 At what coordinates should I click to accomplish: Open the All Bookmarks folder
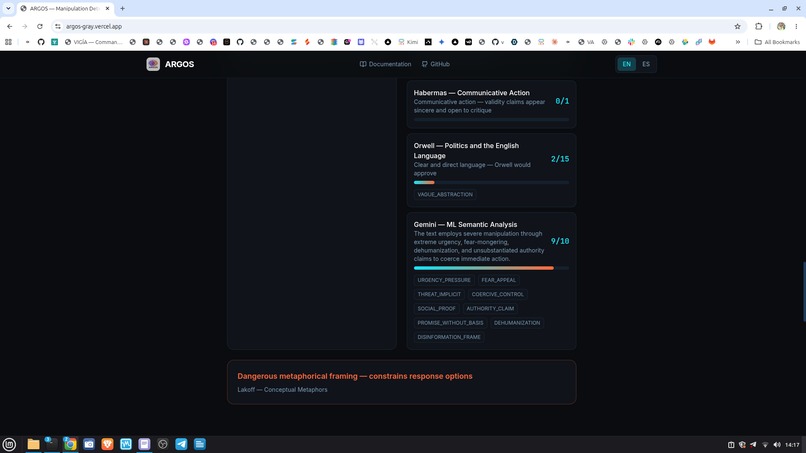[x=777, y=42]
